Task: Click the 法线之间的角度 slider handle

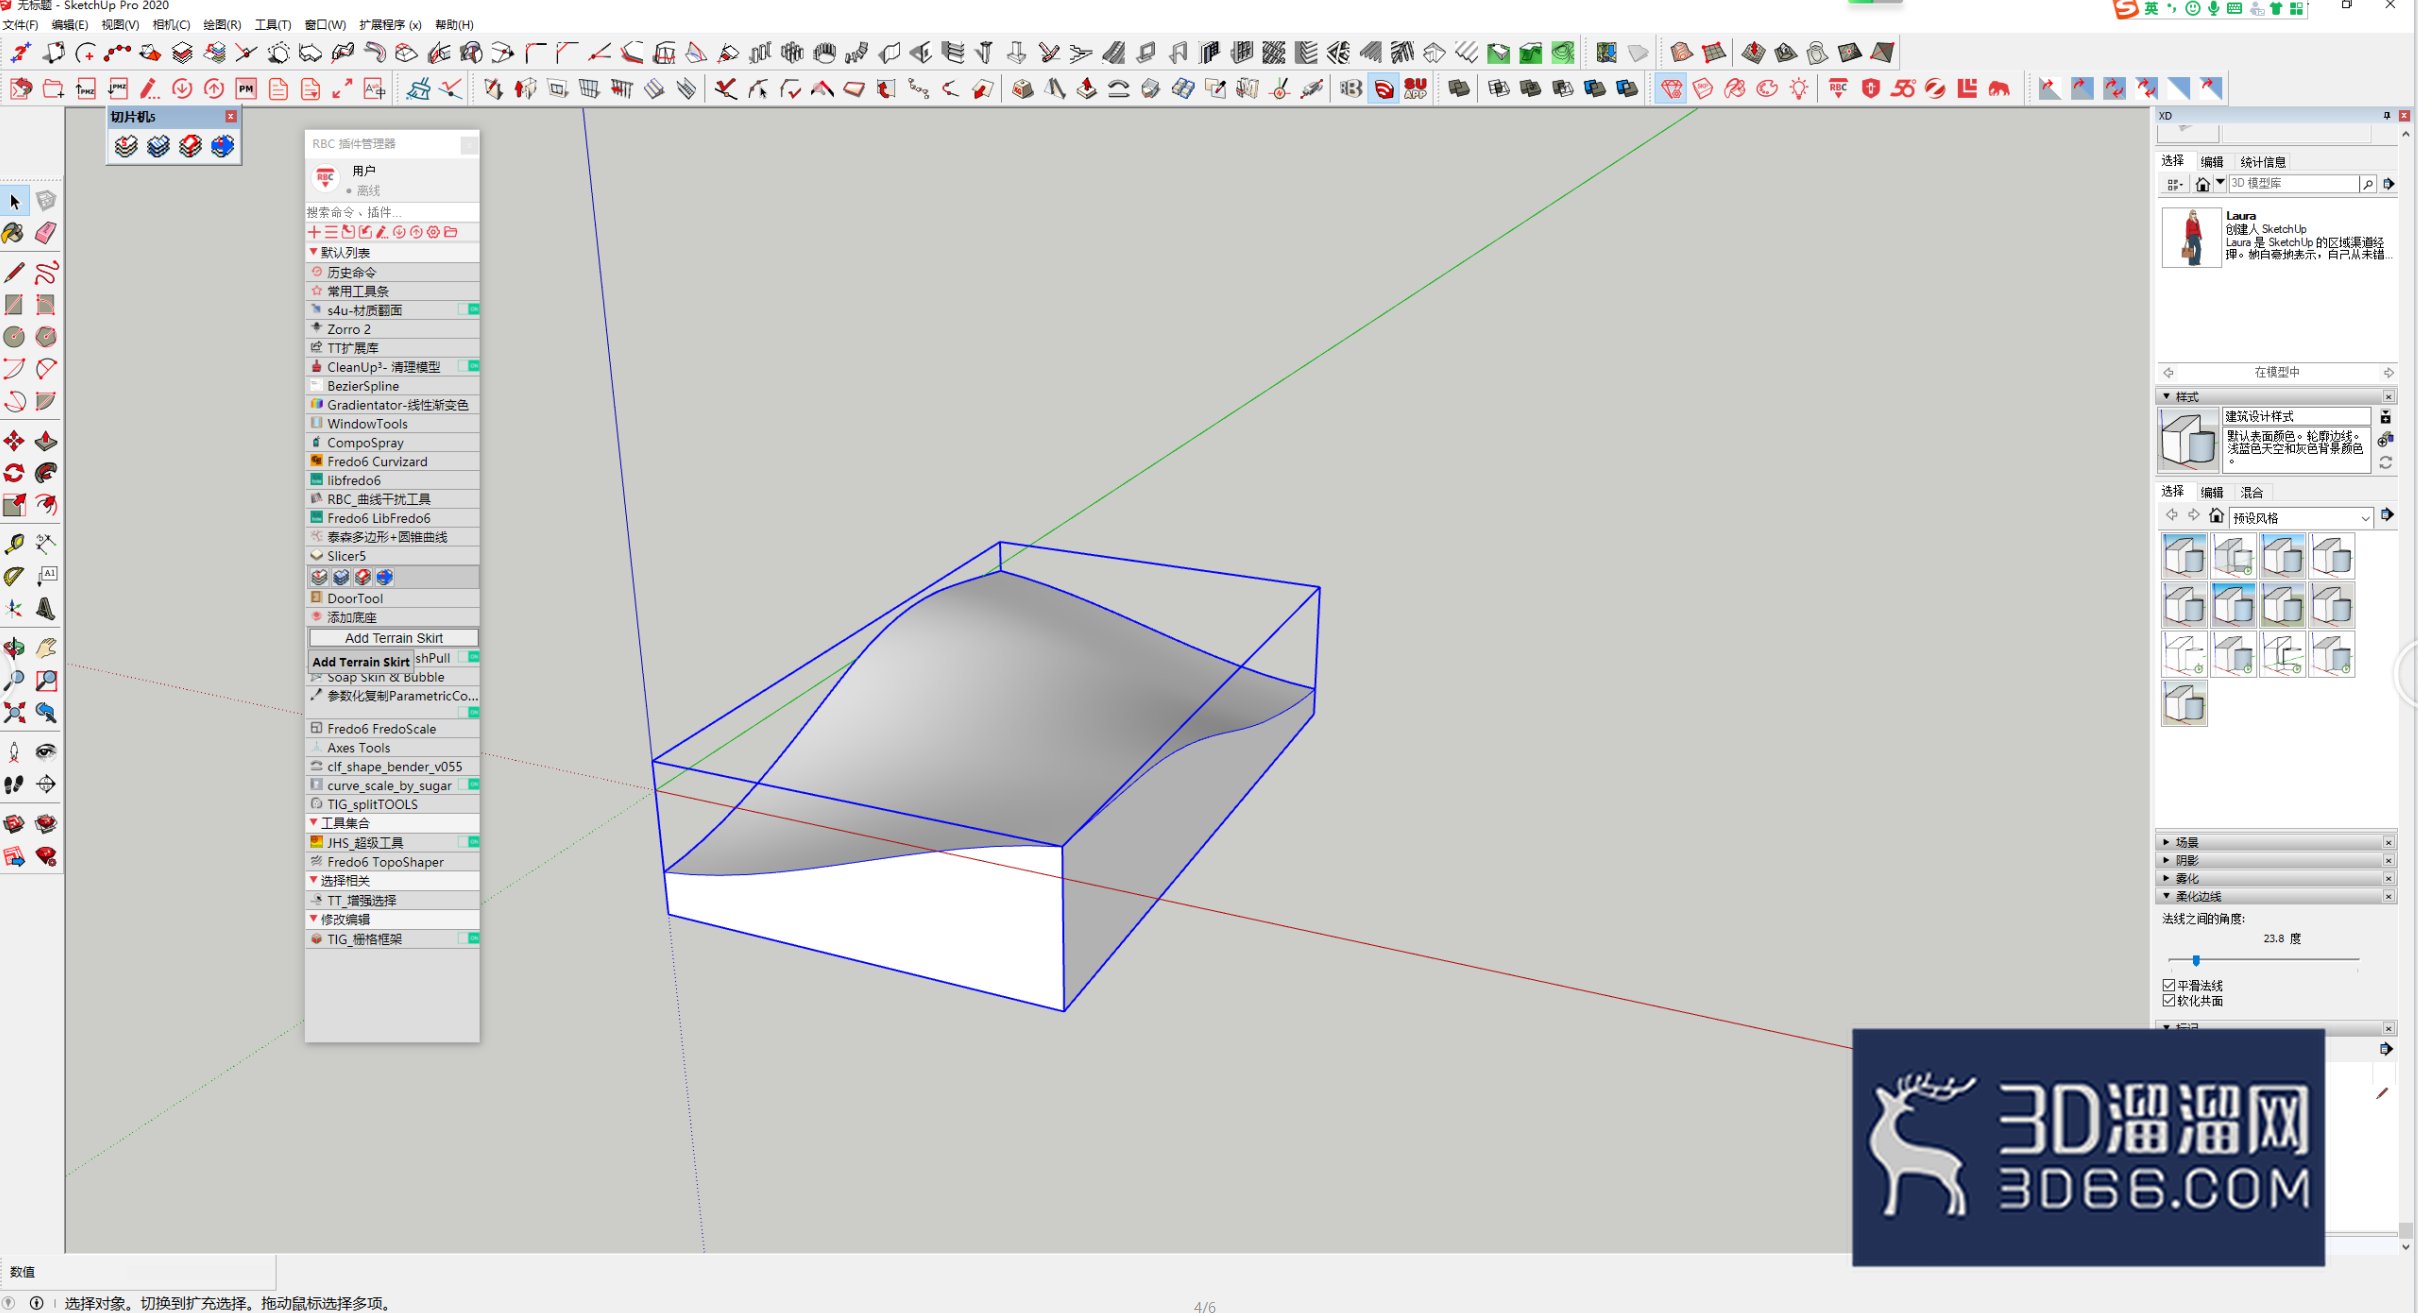Action: point(2196,960)
